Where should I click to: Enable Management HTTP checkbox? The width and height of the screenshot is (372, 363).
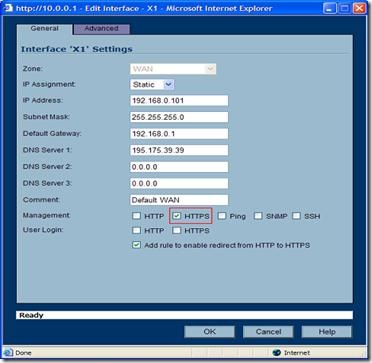point(137,216)
